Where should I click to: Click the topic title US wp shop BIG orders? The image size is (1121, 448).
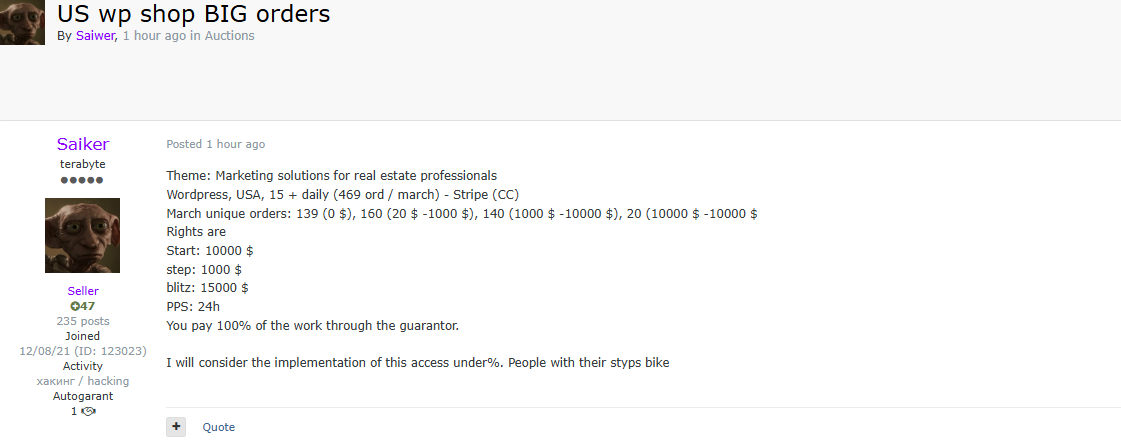tap(194, 13)
